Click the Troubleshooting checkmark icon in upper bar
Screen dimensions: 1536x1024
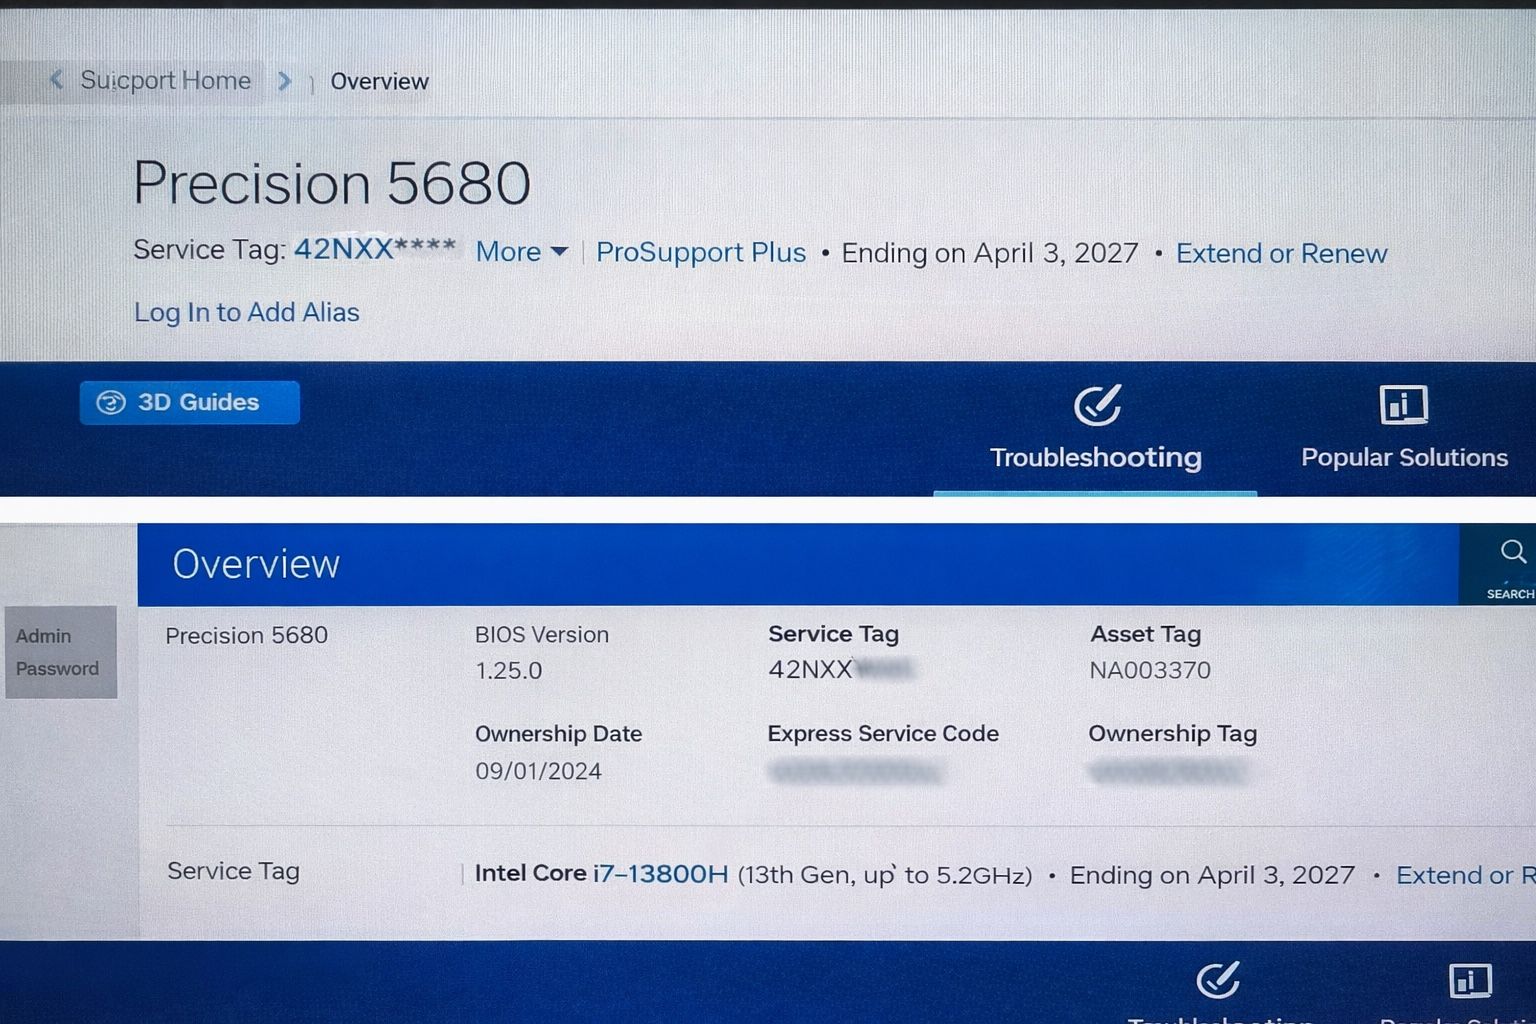pyautogui.click(x=1097, y=405)
